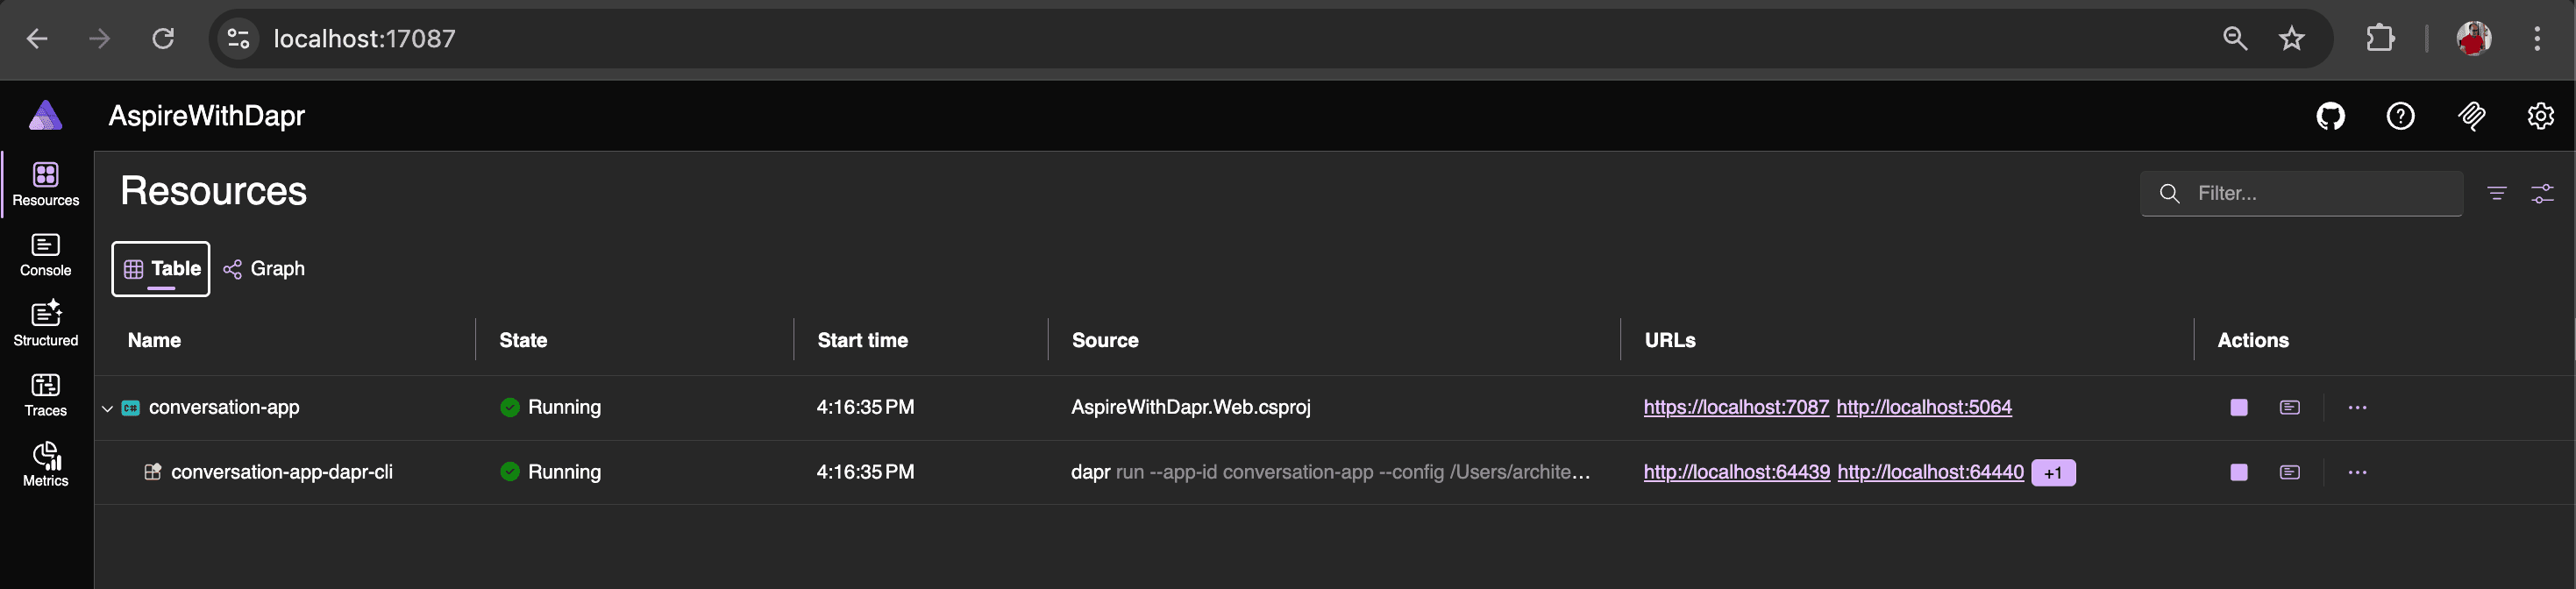View console logs for conversation-app-dapr-cli
Image resolution: width=2576 pixels, height=589 pixels.
point(2290,472)
